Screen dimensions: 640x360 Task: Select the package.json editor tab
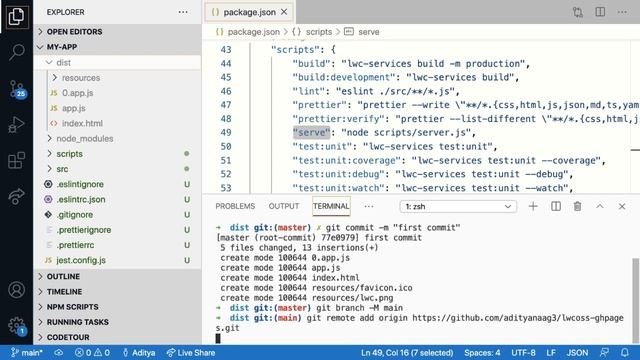(249, 12)
